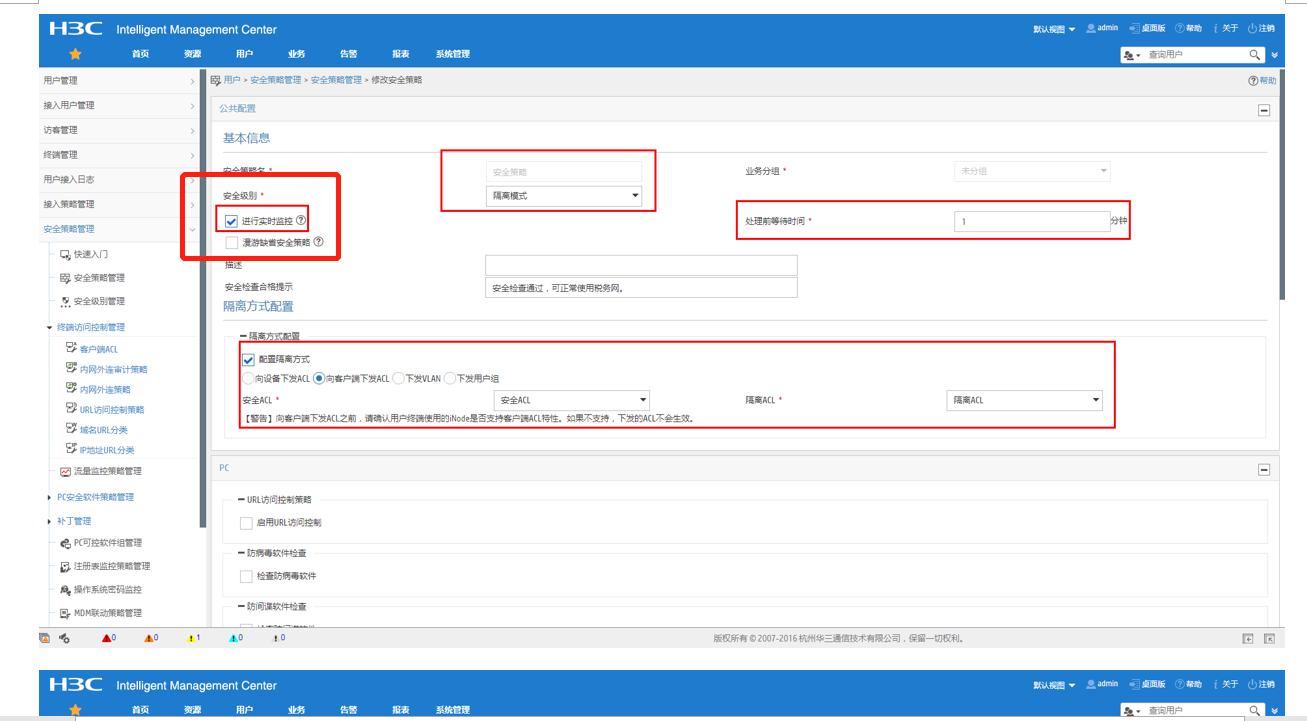Open the 系统管理 menu in the upper header
The height and width of the screenshot is (721, 1307).
(452, 54)
